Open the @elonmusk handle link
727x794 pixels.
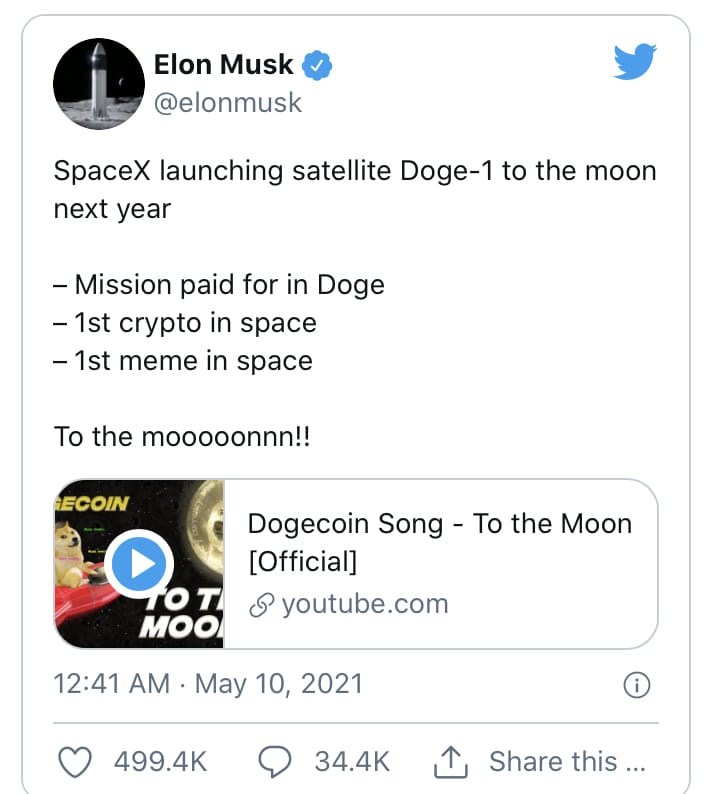pos(228,103)
